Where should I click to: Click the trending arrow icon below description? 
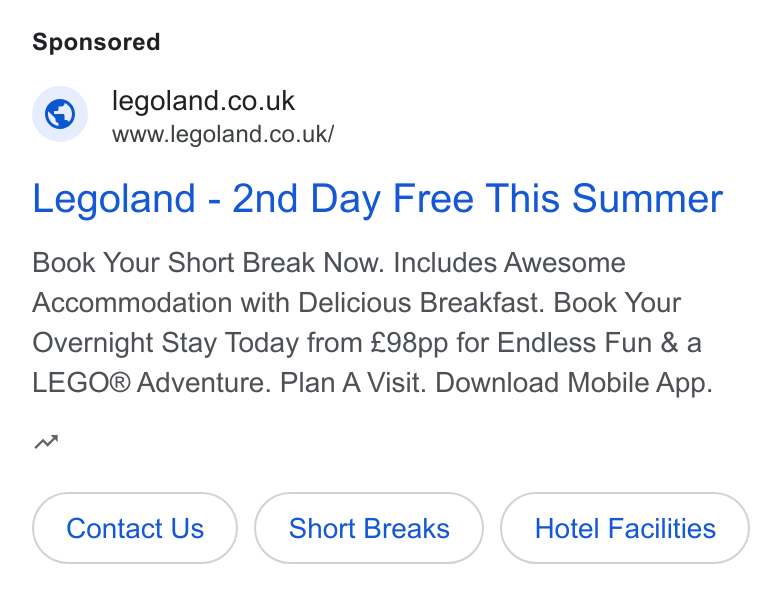coord(46,442)
